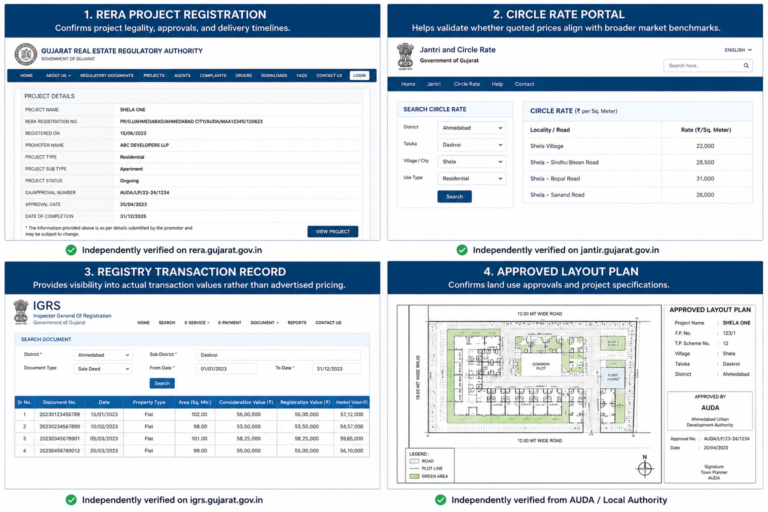Click the Registration Value column header

click(305, 402)
